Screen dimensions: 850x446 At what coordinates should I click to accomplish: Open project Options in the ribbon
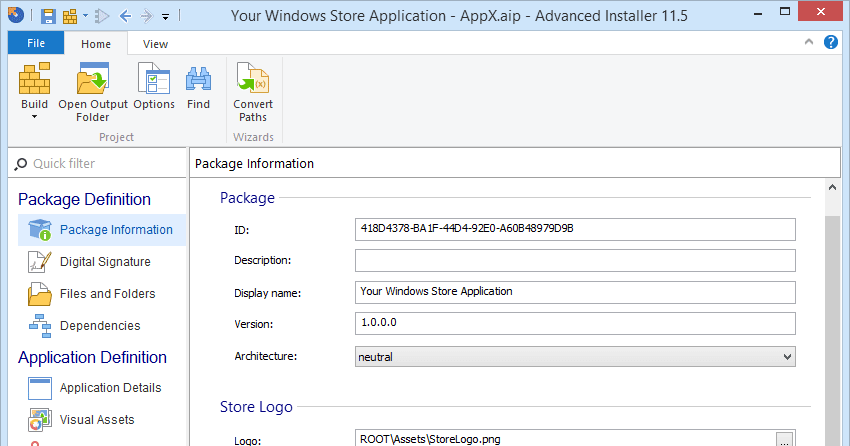pyautogui.click(x=154, y=87)
